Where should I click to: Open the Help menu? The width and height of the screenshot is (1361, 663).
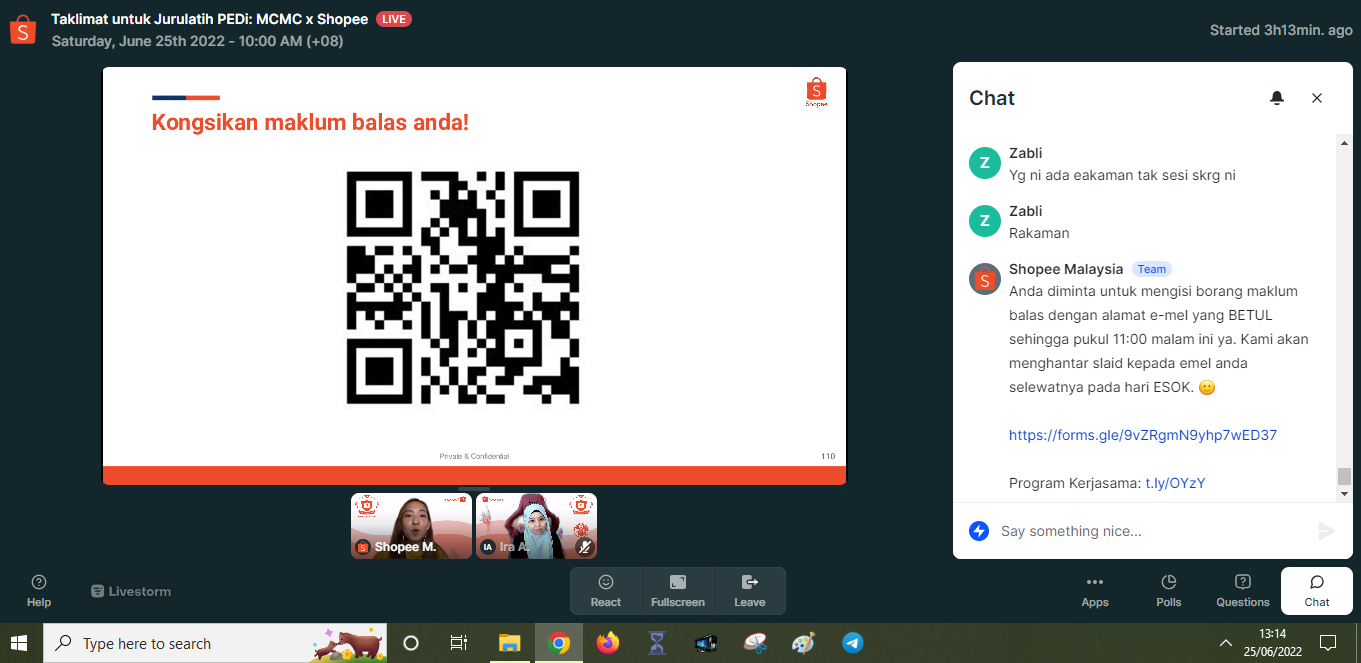(39, 590)
